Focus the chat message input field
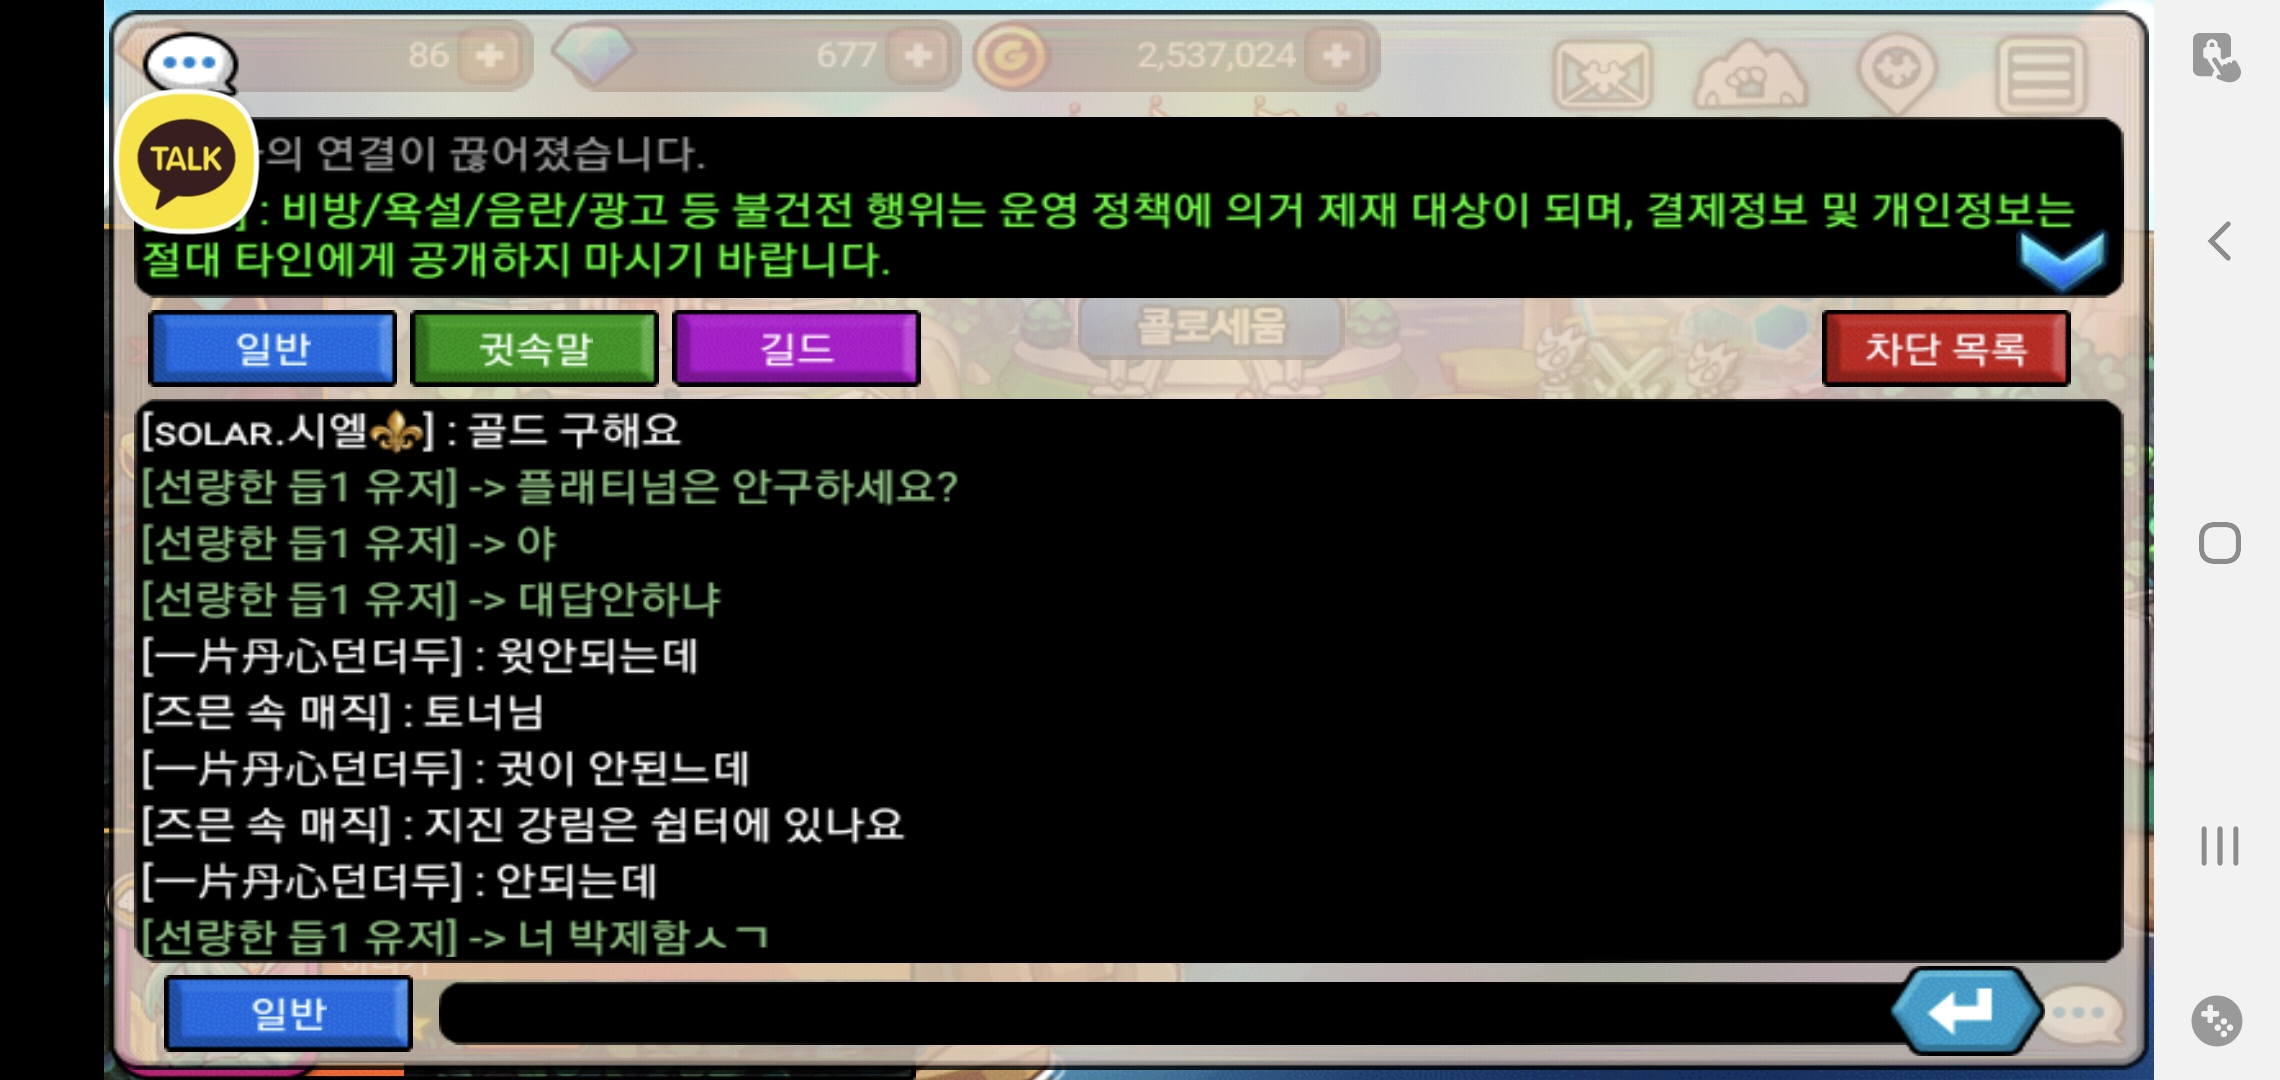The height and width of the screenshot is (1080, 2280). pyautogui.click(x=1170, y=1013)
